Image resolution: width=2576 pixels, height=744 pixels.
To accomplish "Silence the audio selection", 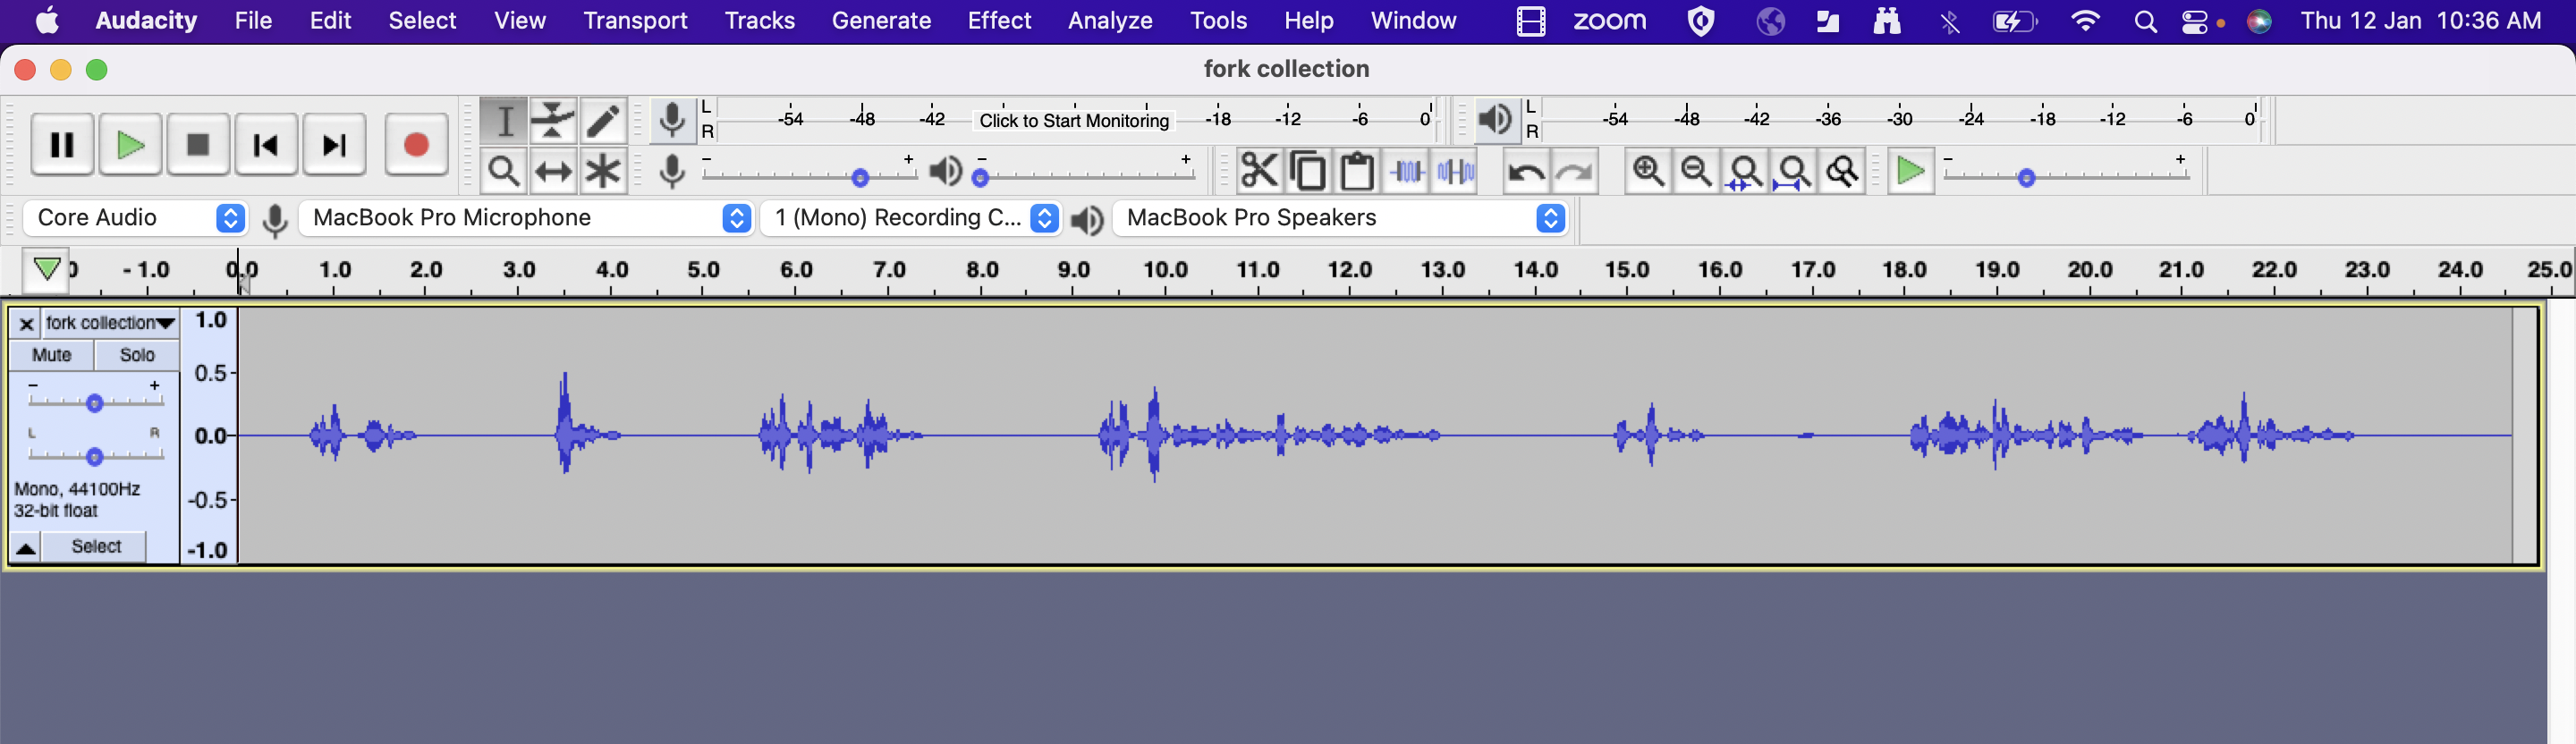I will click(1455, 171).
